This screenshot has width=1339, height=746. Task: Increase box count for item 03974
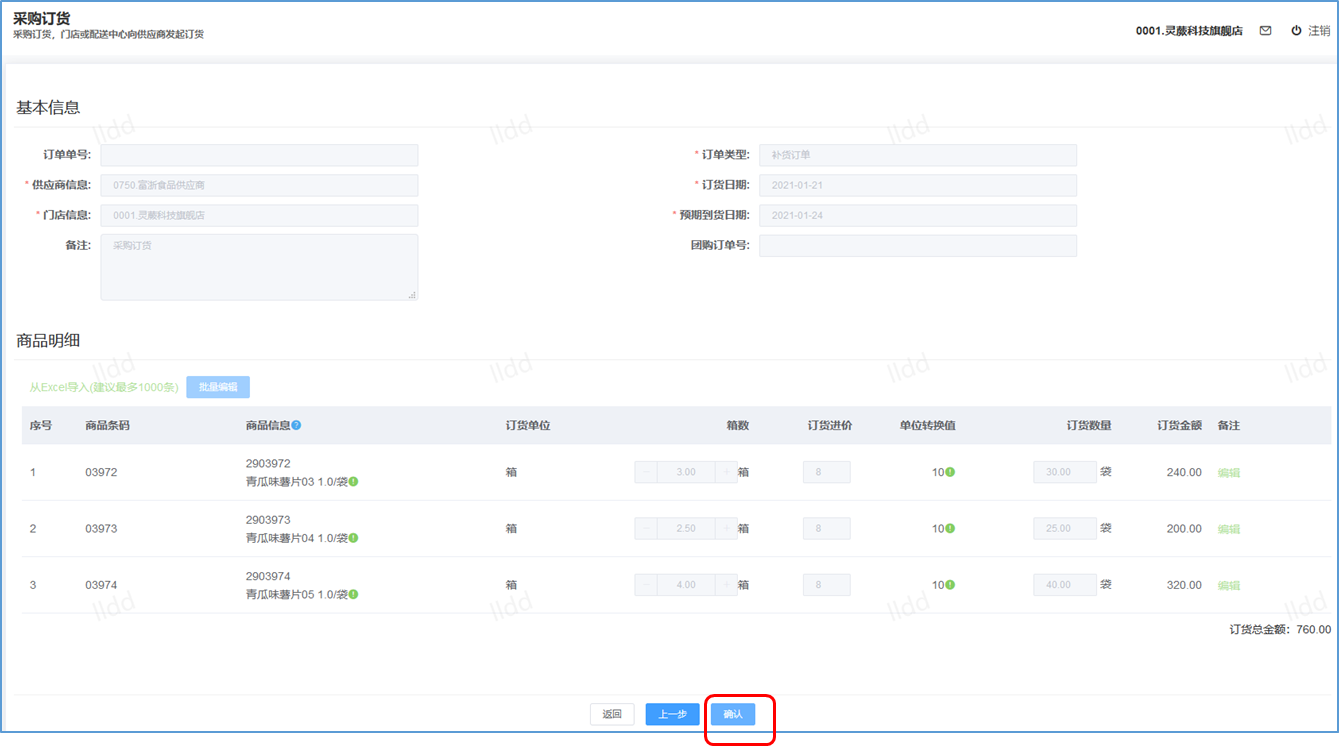(726, 585)
